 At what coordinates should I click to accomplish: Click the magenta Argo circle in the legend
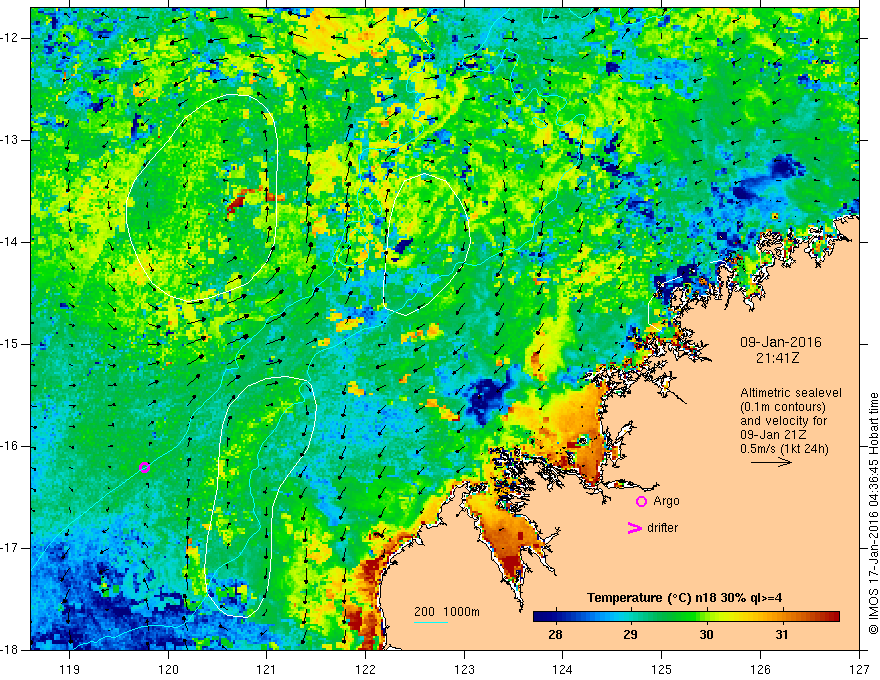tap(641, 502)
